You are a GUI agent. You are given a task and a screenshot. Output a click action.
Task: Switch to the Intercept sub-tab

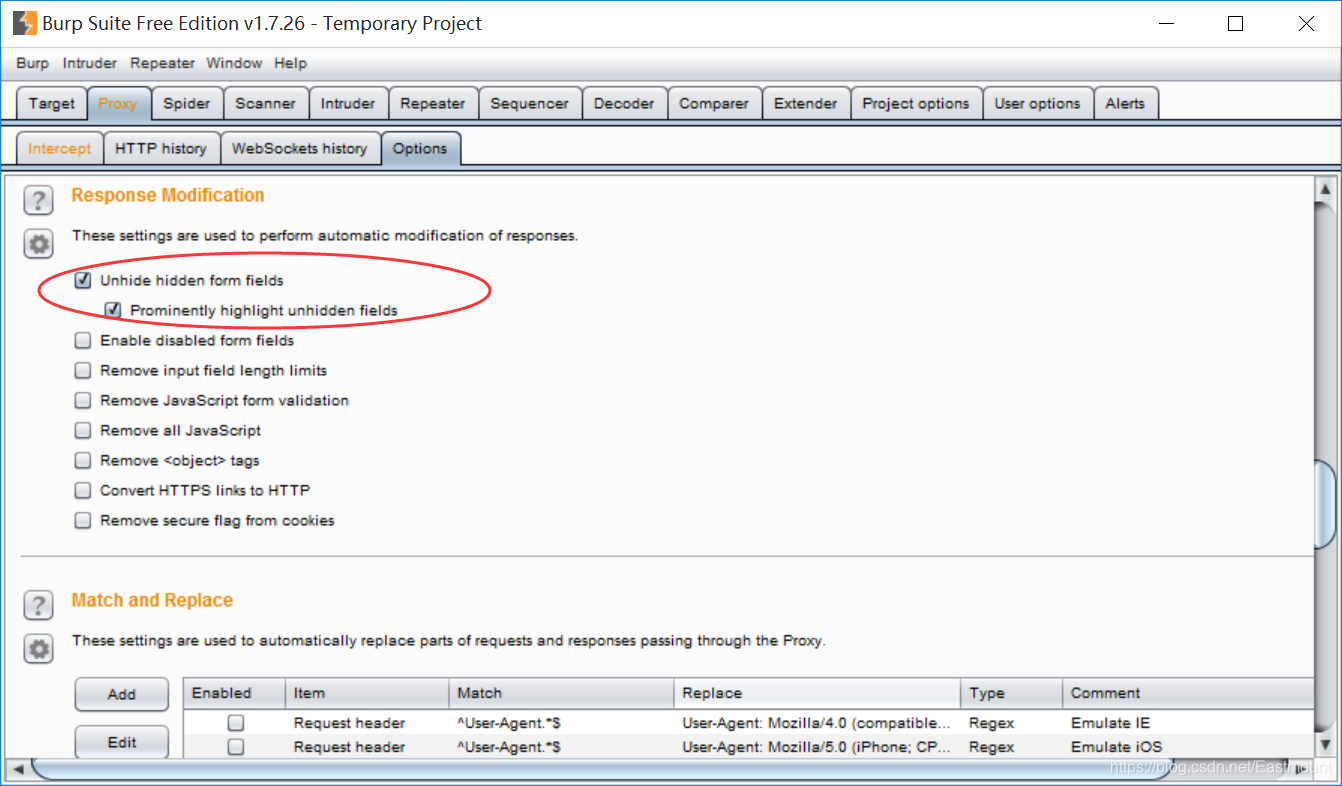[x=59, y=148]
